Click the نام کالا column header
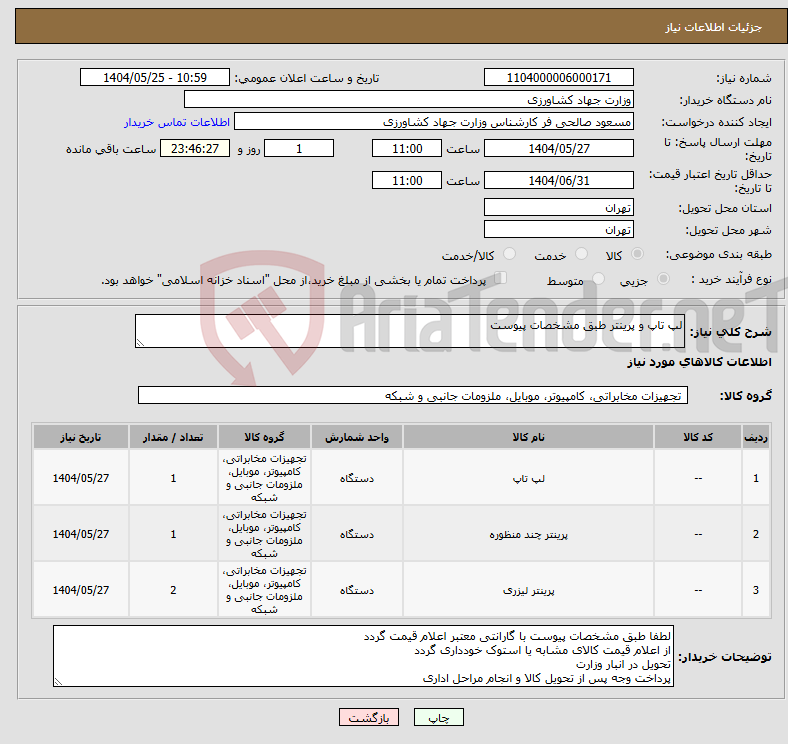Screen dimensions: 788x744 528,437
